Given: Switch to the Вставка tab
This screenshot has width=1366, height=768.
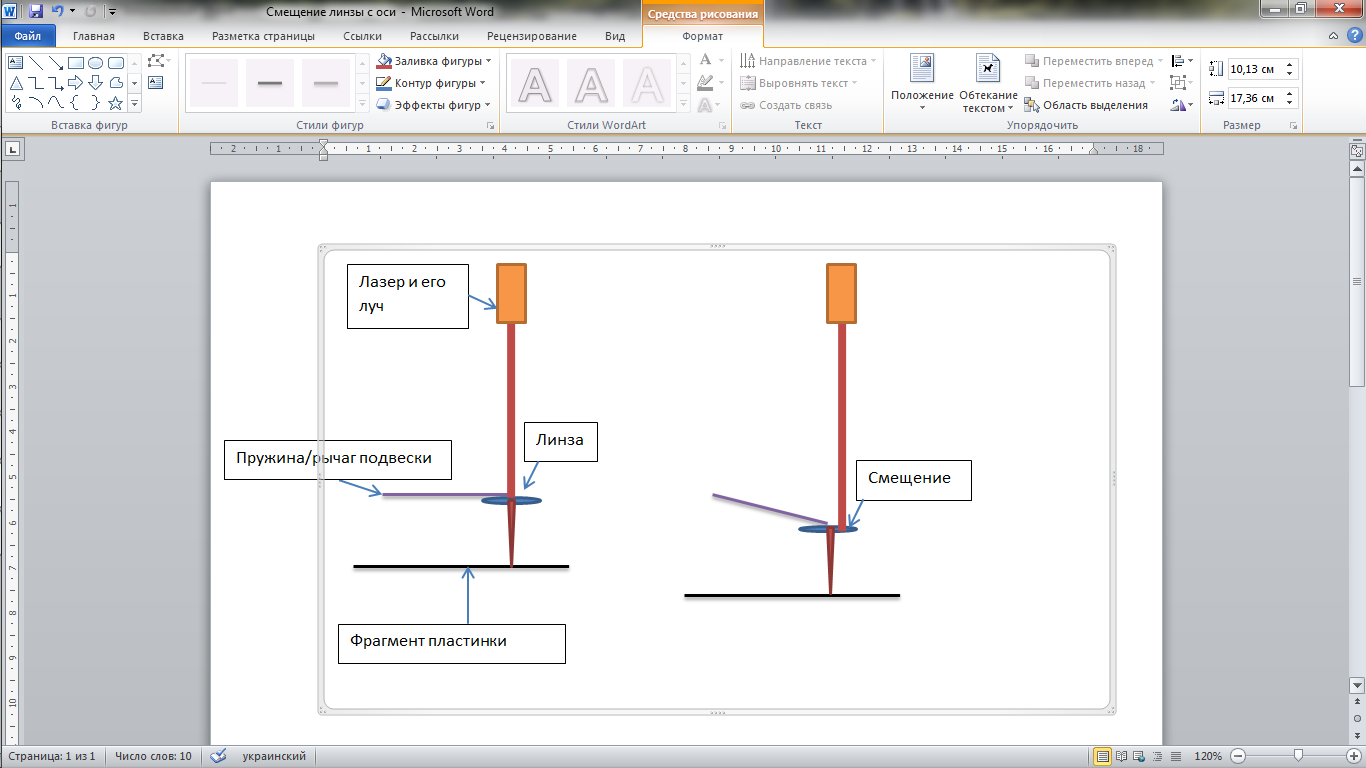Looking at the screenshot, I should (x=163, y=36).
